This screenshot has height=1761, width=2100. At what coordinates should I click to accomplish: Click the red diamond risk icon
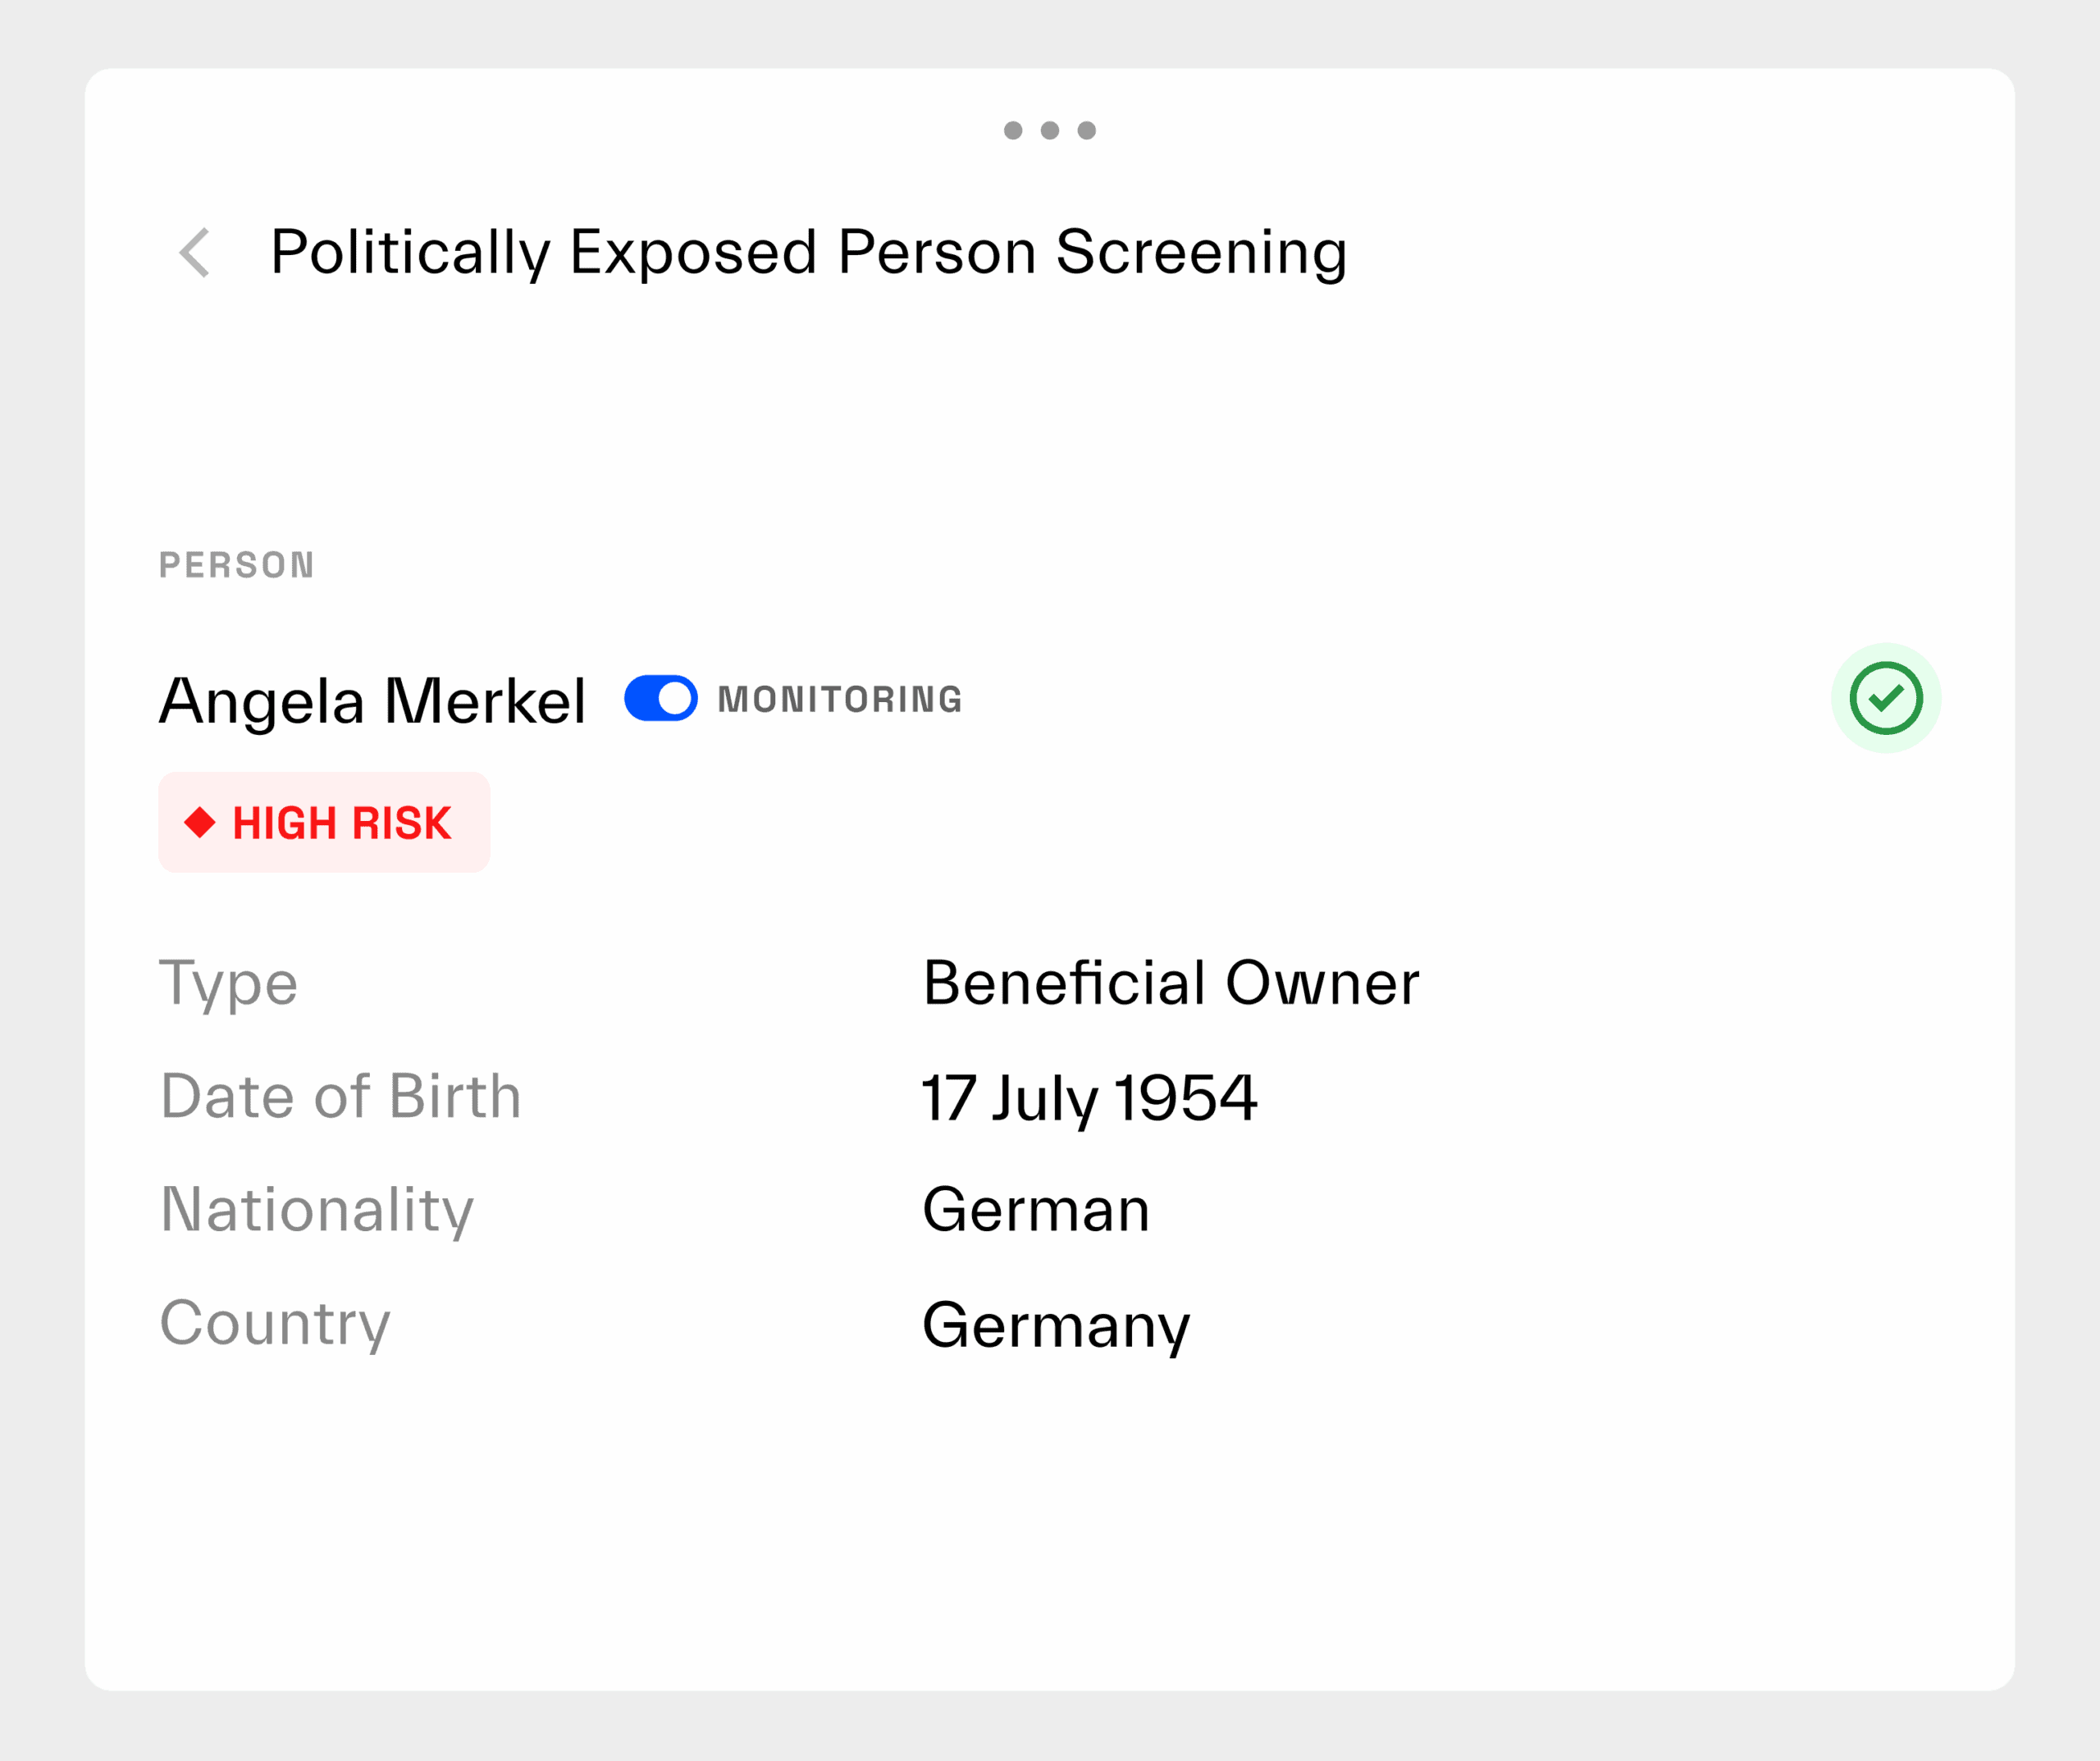click(x=200, y=822)
